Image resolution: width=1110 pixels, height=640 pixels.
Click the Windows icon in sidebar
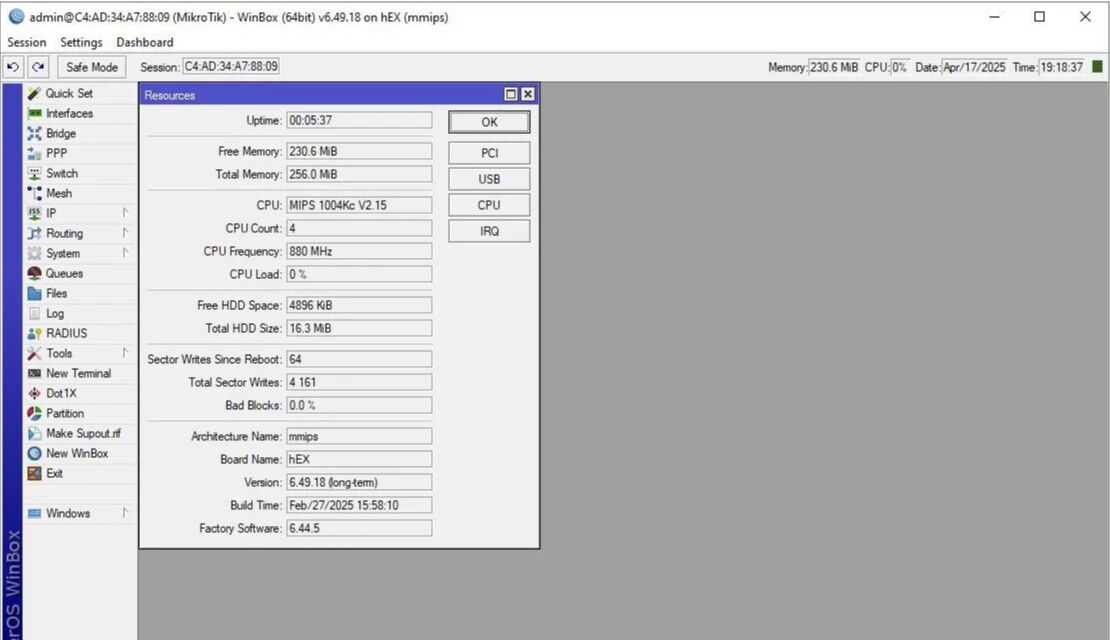pos(34,513)
